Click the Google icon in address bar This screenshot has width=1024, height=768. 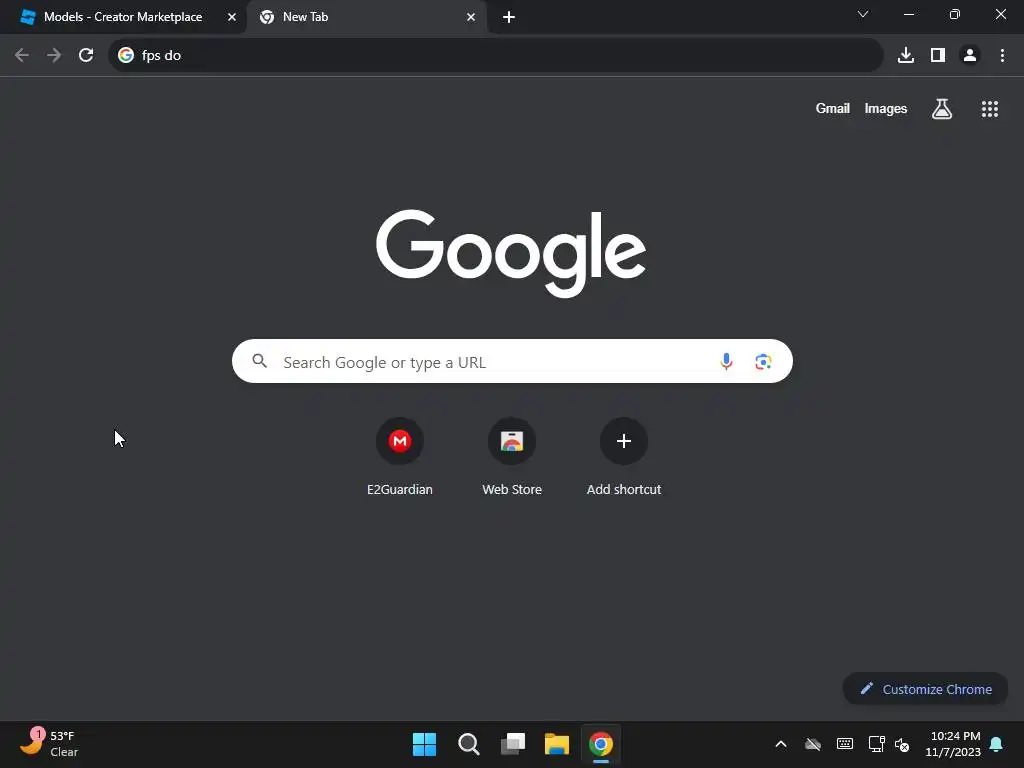[126, 56]
